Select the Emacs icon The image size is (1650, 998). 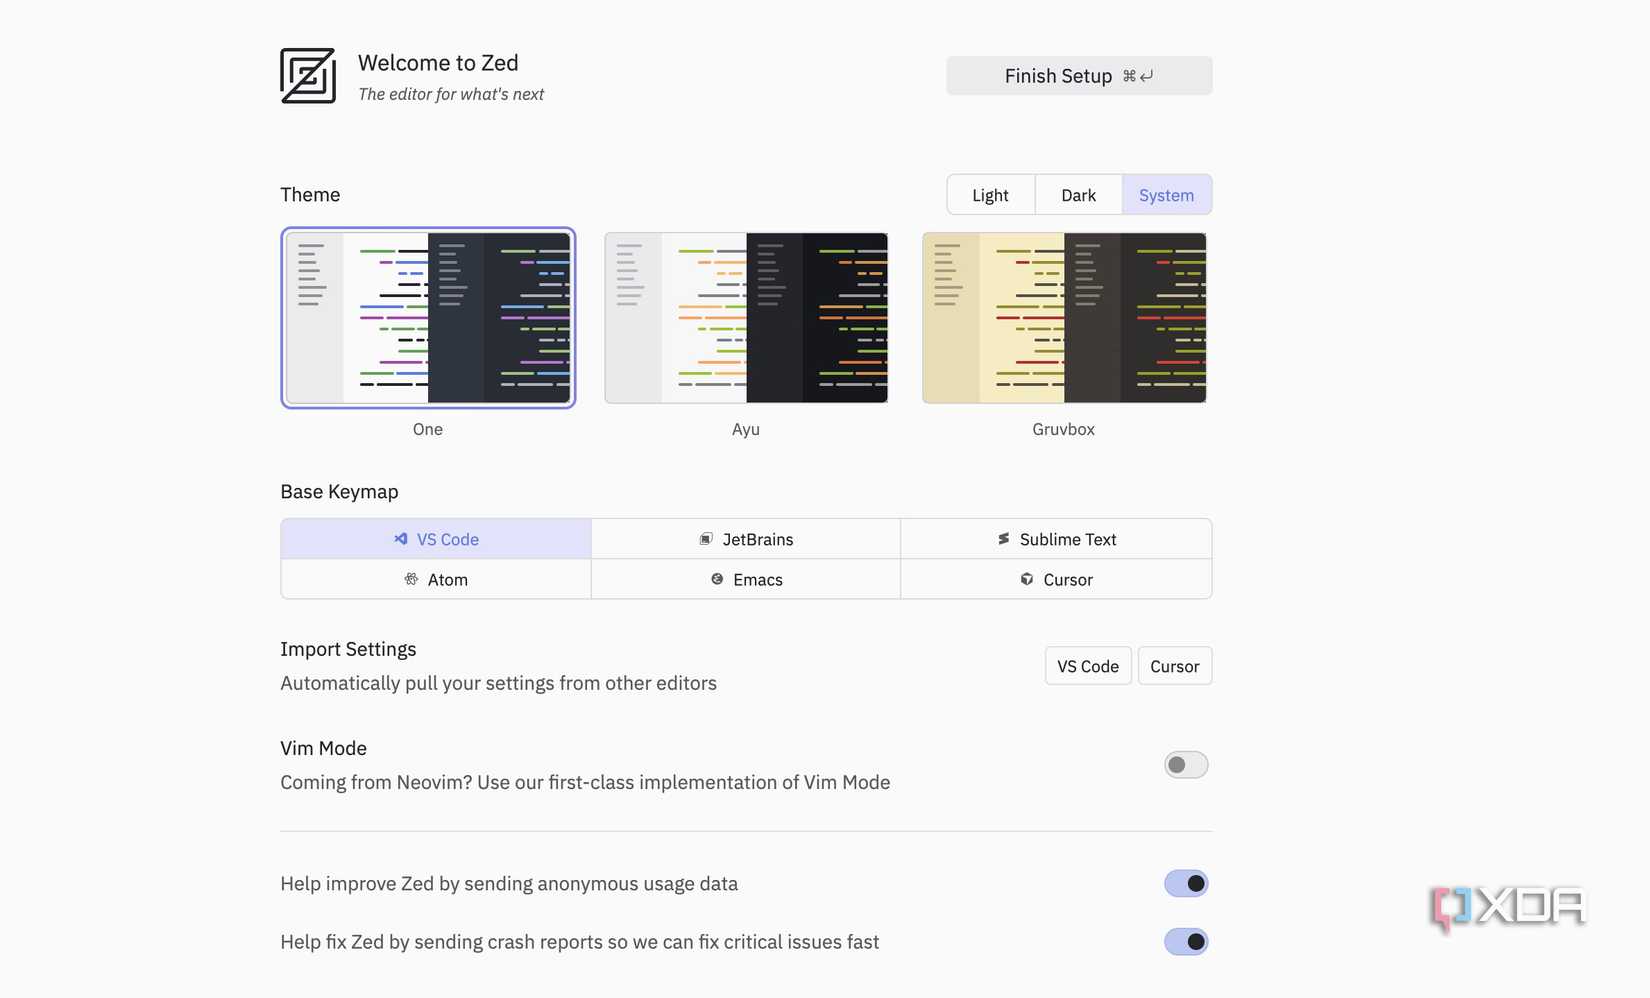pyautogui.click(x=715, y=579)
